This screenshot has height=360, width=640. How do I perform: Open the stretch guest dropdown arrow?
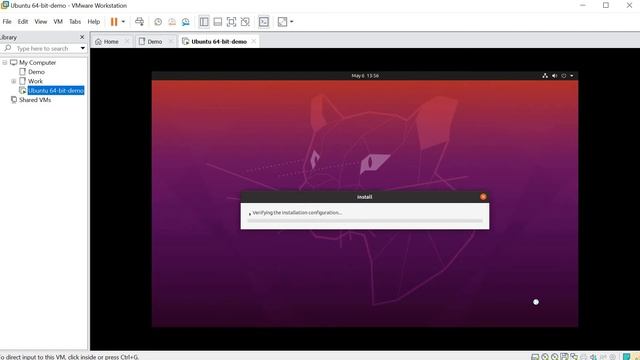pos(291,22)
